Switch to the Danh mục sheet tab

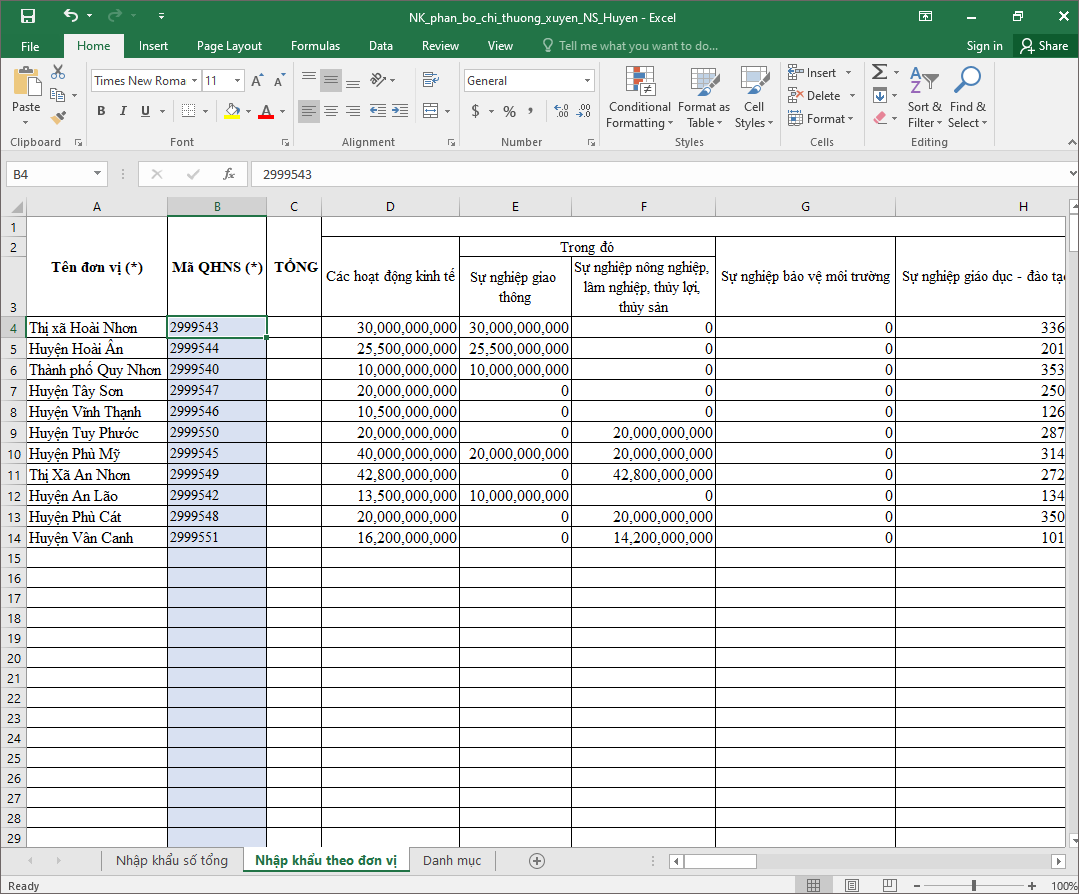[x=451, y=861]
